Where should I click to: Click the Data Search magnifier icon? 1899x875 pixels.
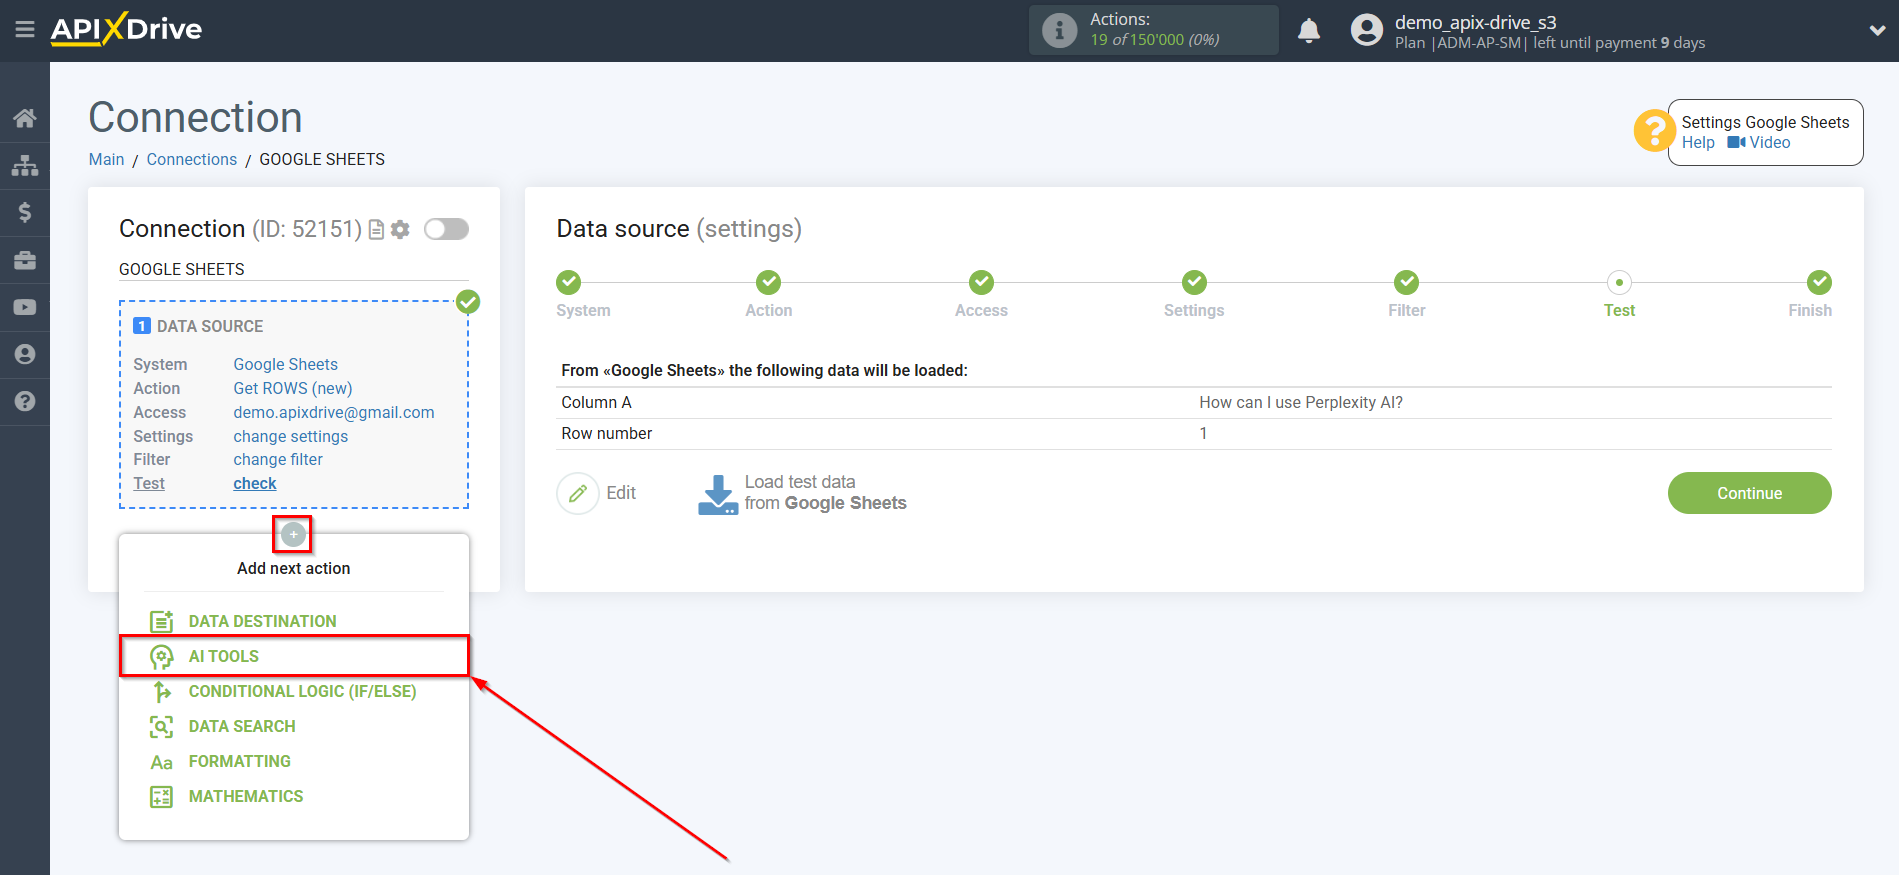tap(161, 726)
